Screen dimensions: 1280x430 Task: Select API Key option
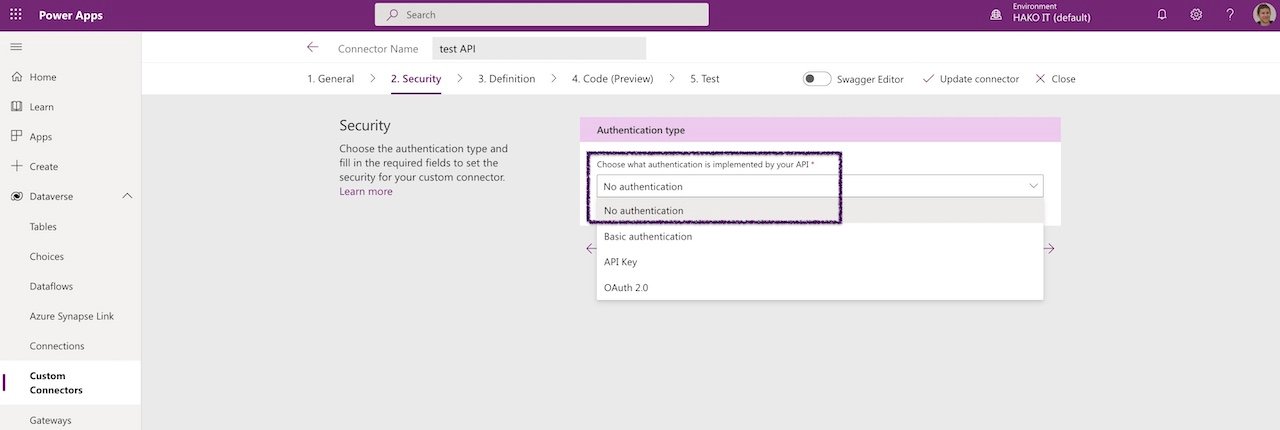click(x=820, y=262)
